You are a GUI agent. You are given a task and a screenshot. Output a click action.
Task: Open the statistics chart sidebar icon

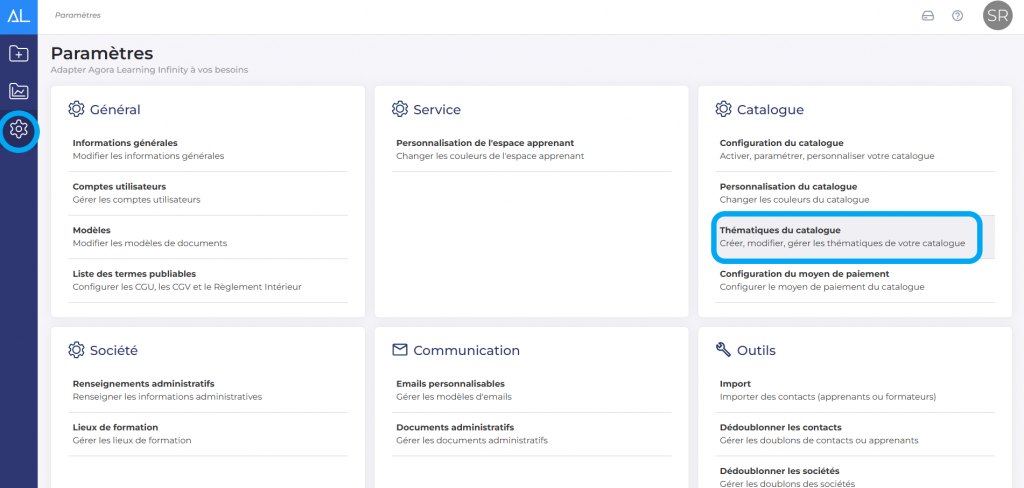[18, 91]
